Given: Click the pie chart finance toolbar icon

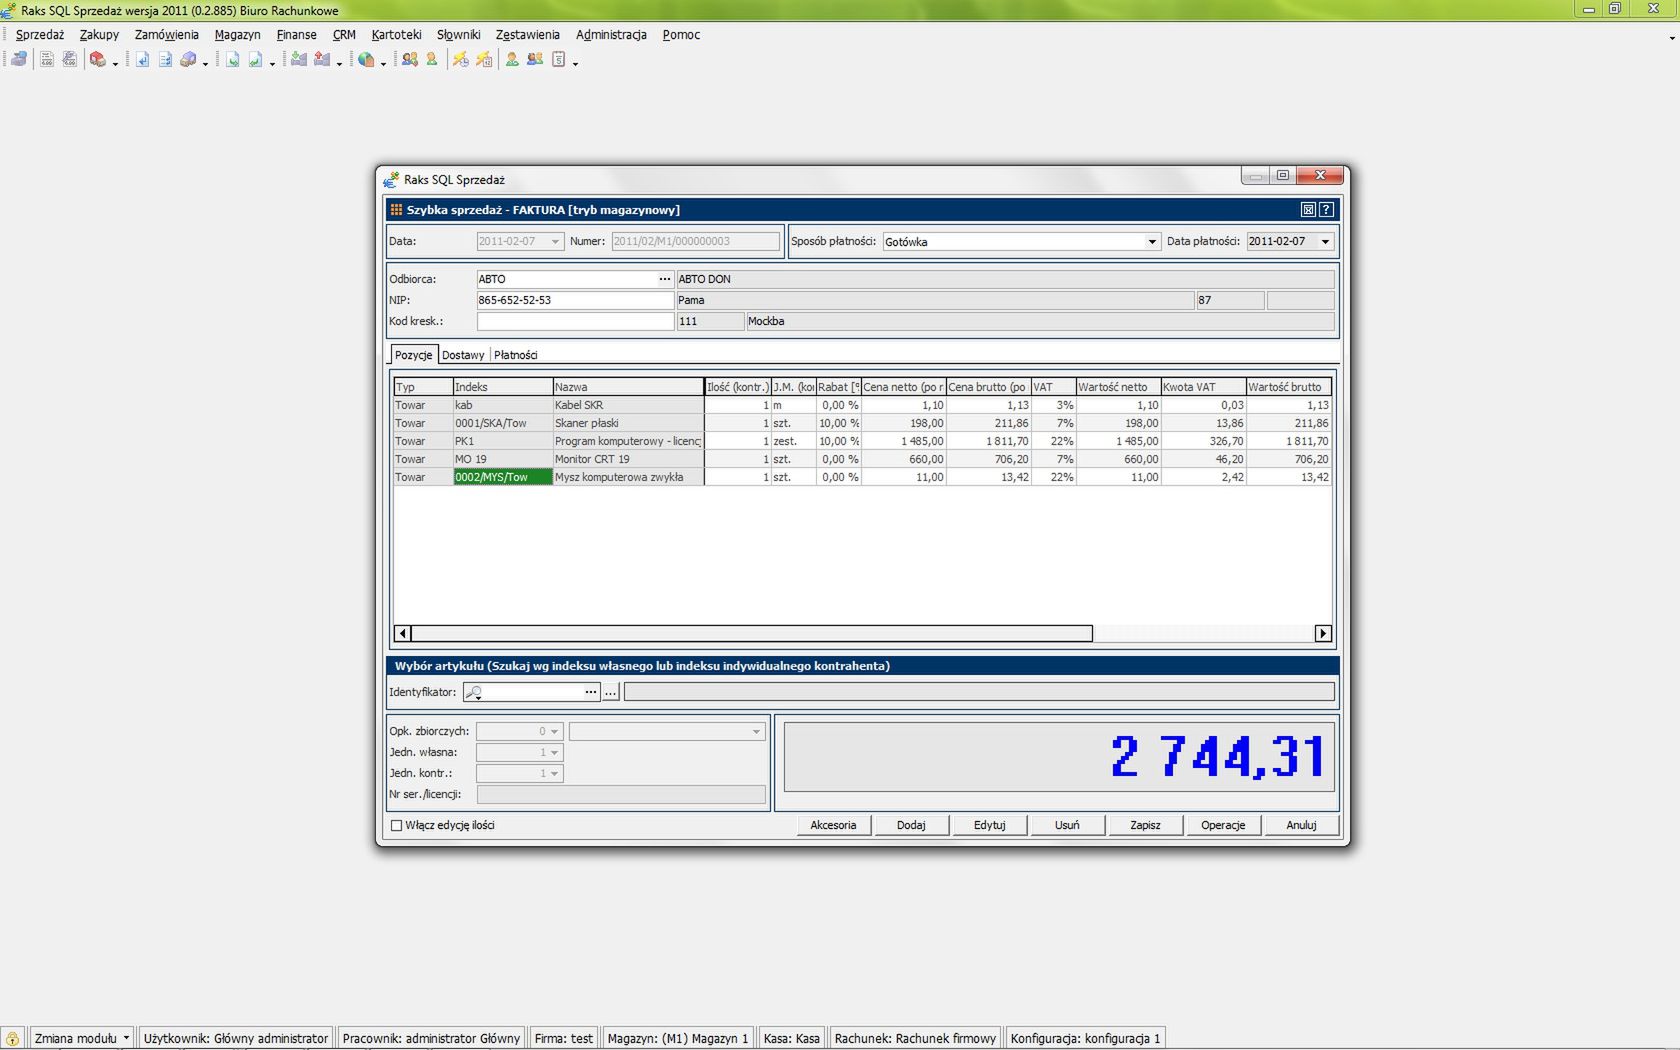Looking at the screenshot, I should [x=366, y=60].
